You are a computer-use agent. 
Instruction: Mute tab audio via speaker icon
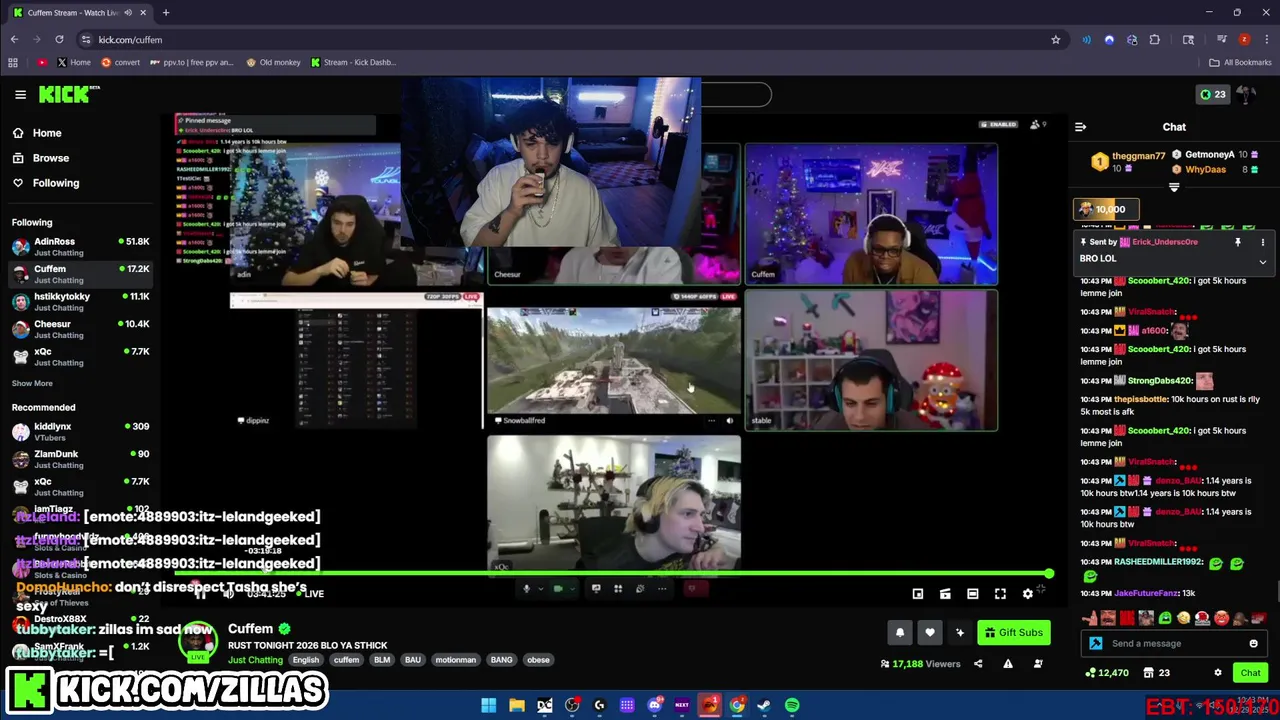(x=128, y=13)
